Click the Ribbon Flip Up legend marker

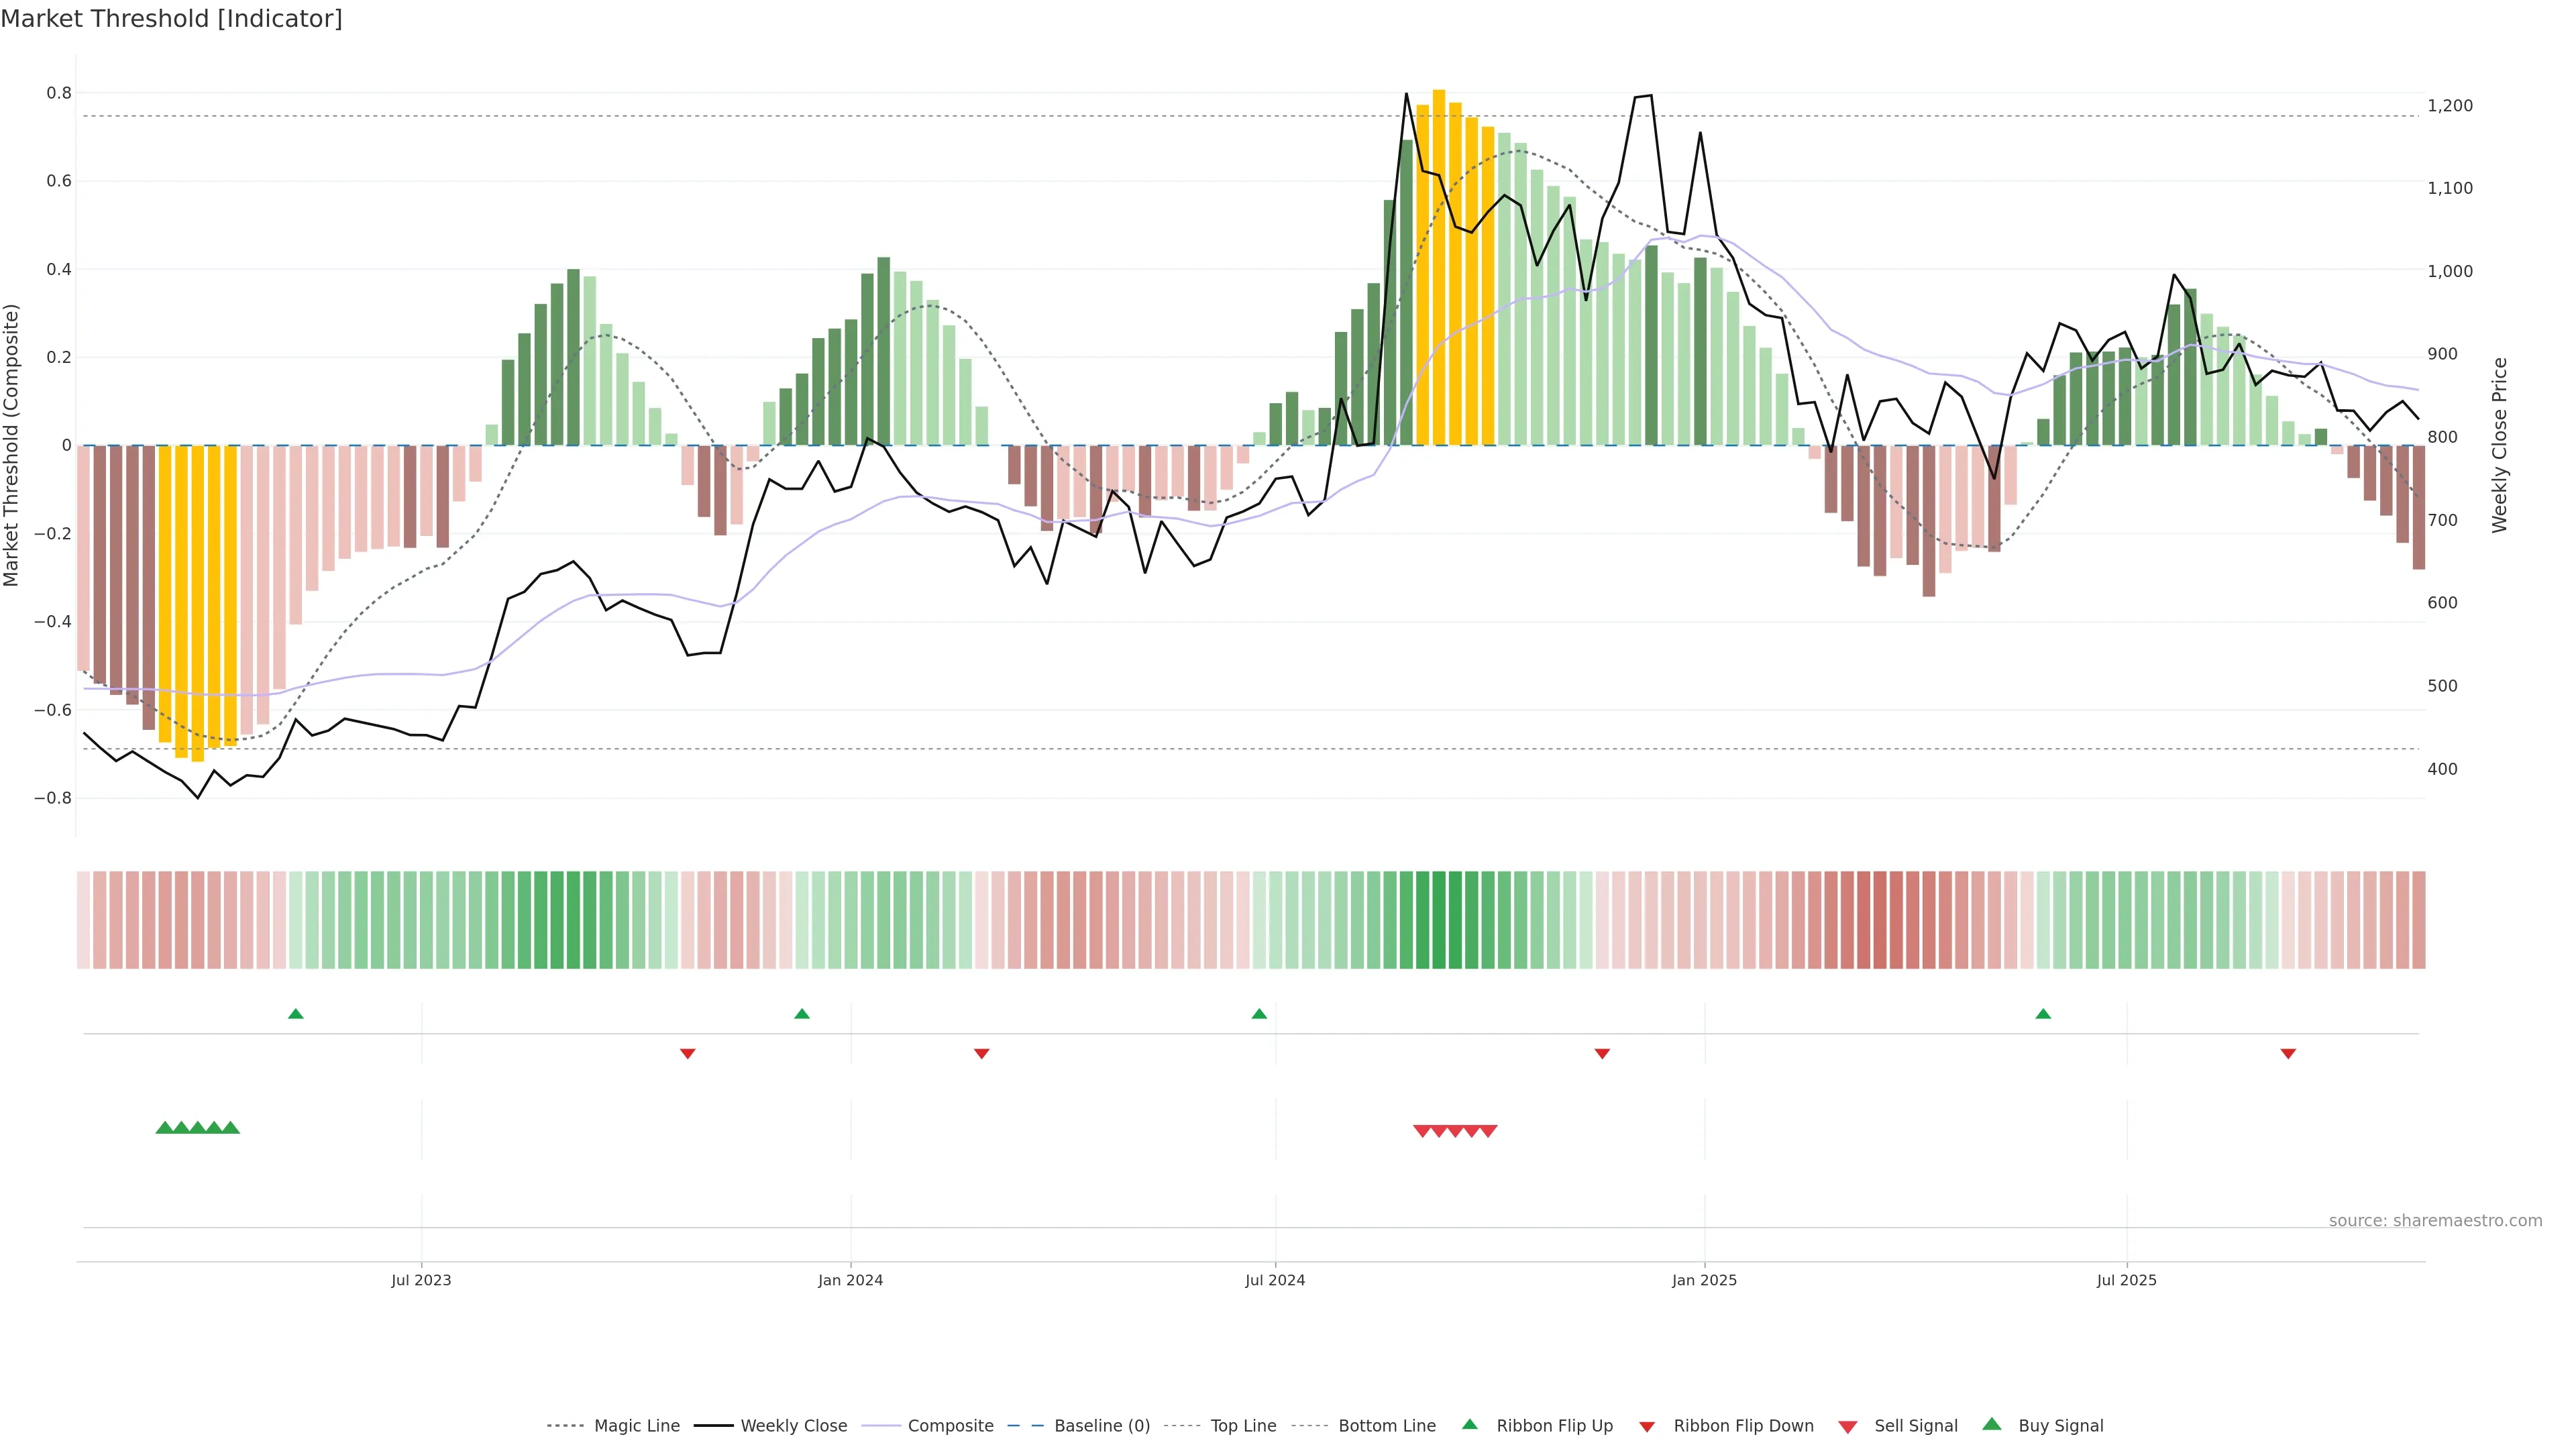coord(1469,1424)
